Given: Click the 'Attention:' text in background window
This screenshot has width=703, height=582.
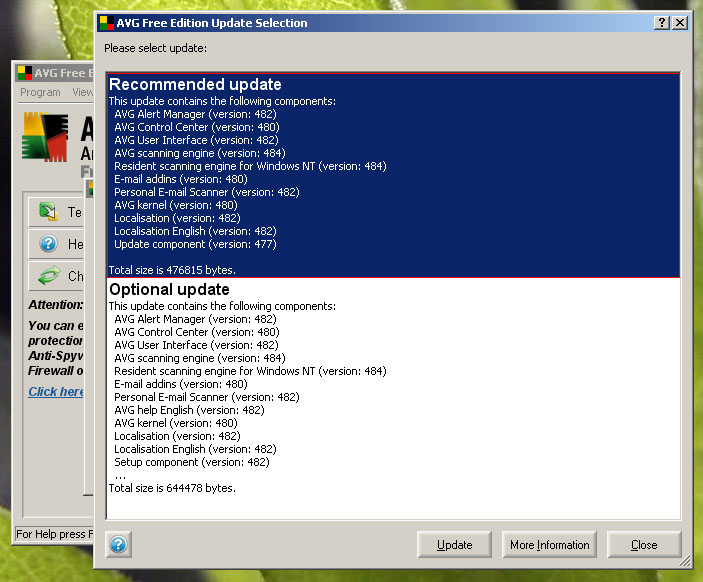Looking at the screenshot, I should pos(56,304).
